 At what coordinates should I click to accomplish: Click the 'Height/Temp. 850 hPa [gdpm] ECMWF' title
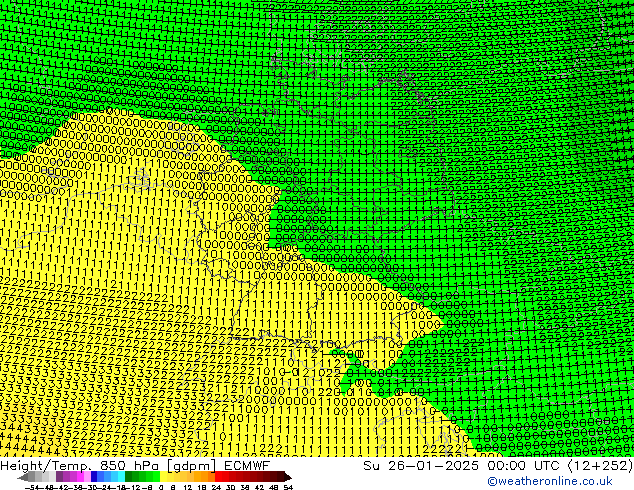point(135,466)
